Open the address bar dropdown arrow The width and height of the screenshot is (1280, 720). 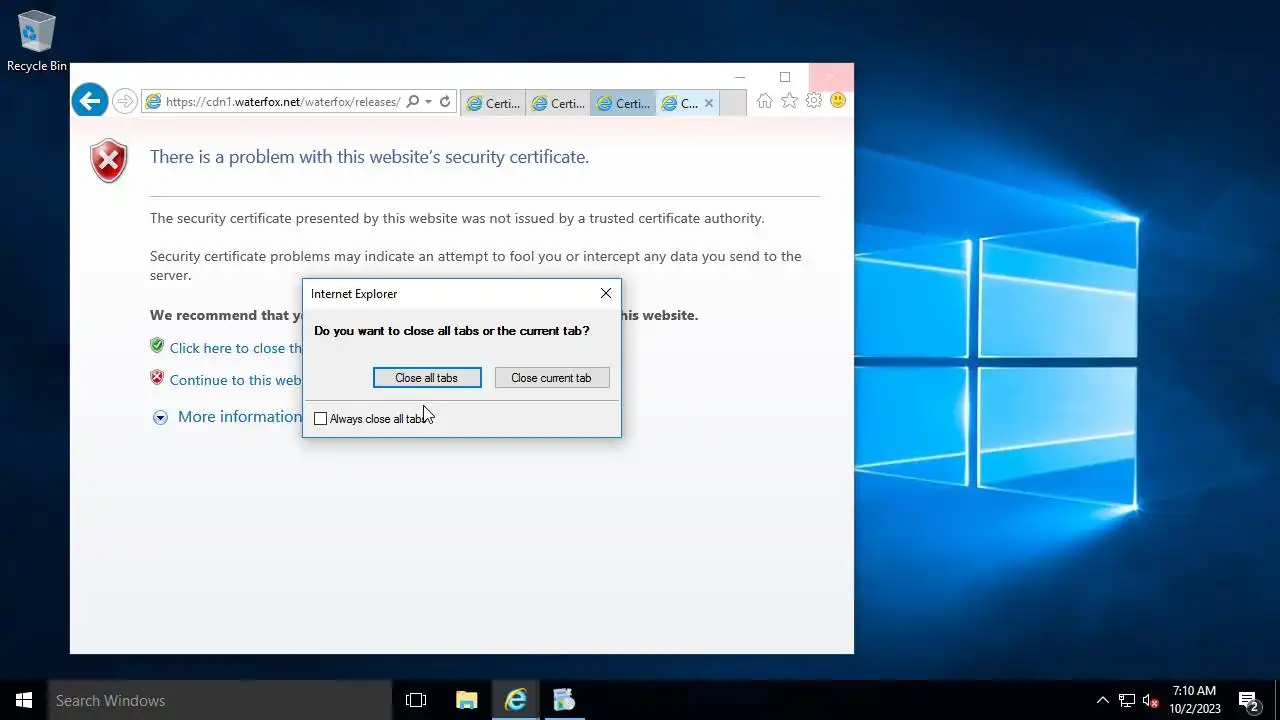428,102
